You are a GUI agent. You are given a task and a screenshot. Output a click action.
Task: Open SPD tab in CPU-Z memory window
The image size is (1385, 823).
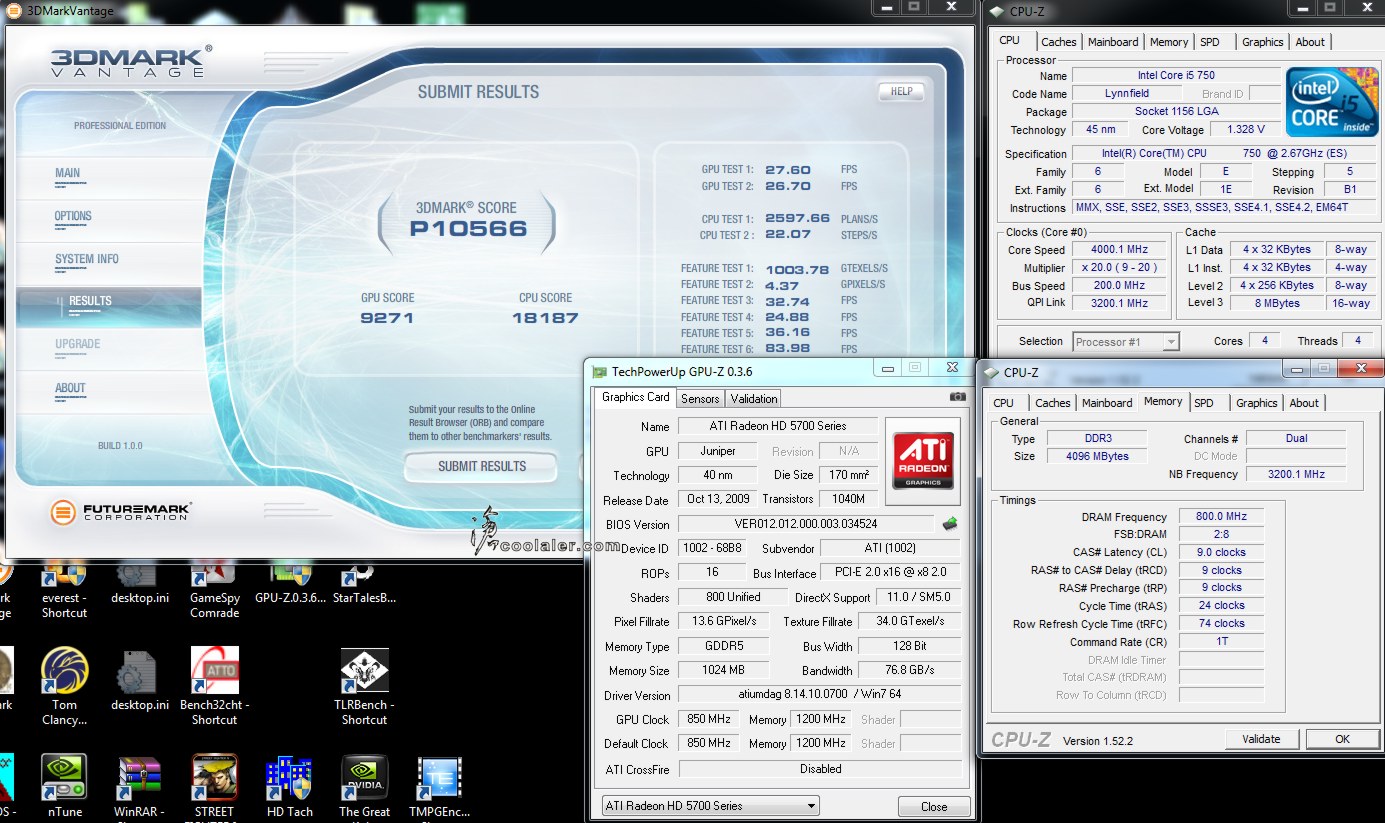click(x=1204, y=403)
